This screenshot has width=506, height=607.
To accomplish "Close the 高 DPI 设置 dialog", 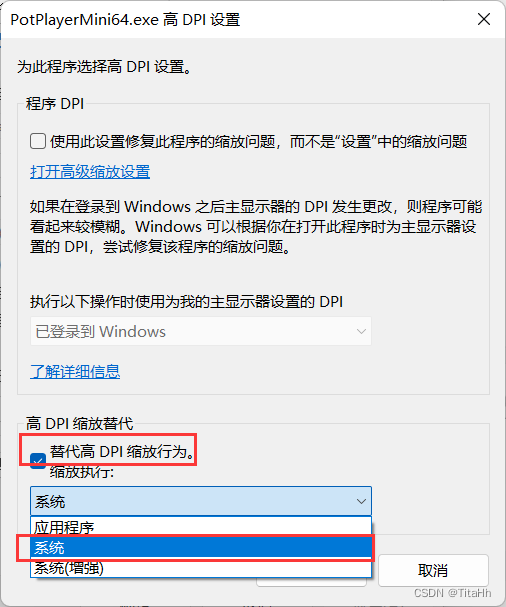I will [x=484, y=19].
